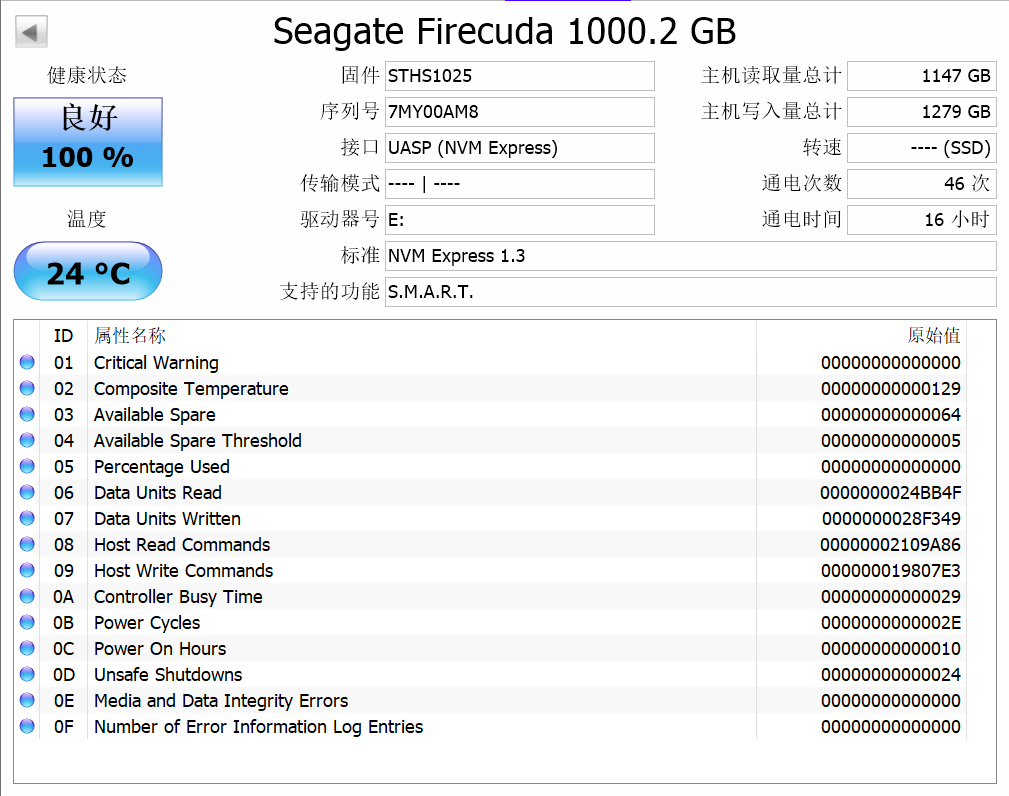Click the status dot for Percentage Used
The height and width of the screenshot is (796, 1009).
point(27,466)
